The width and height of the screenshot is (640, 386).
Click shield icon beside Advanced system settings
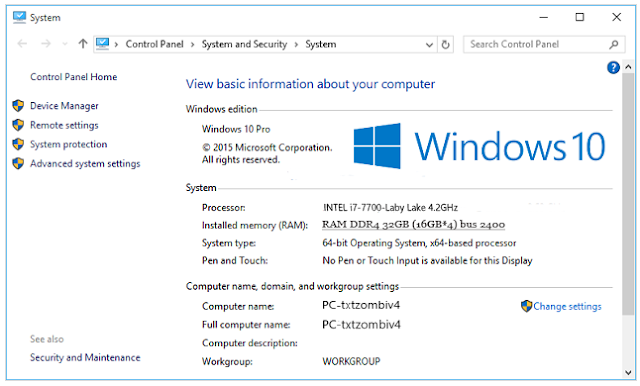click(x=18, y=163)
